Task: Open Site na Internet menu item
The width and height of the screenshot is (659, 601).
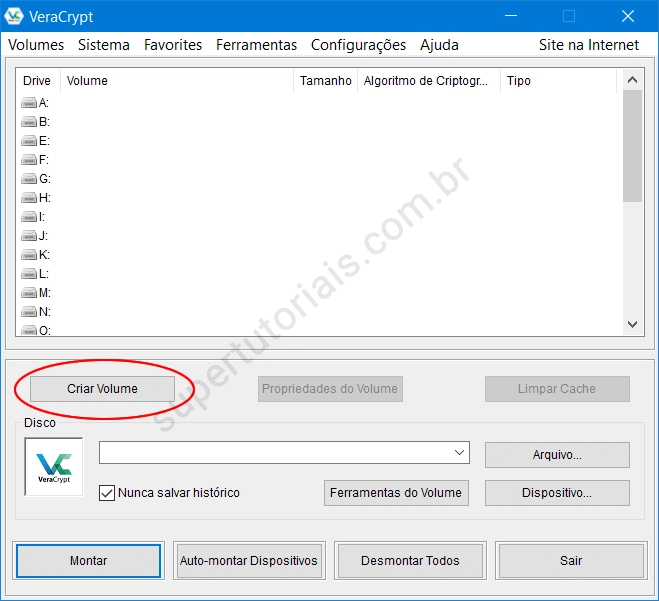Action: [589, 45]
